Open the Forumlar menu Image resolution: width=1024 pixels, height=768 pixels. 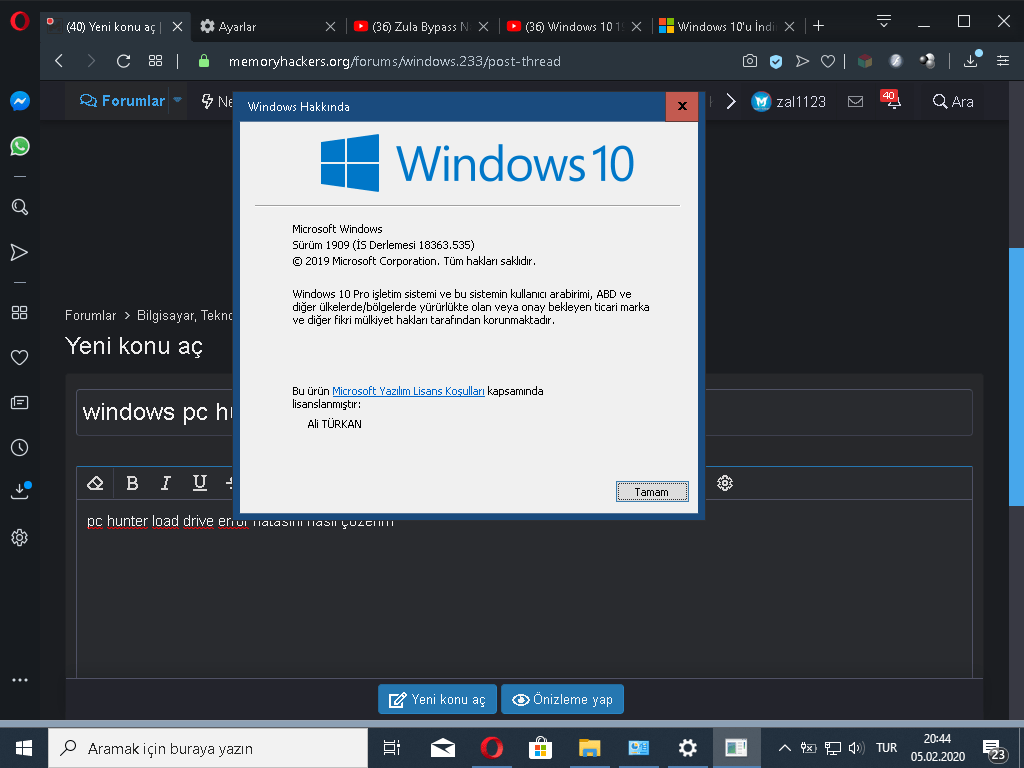pos(122,101)
